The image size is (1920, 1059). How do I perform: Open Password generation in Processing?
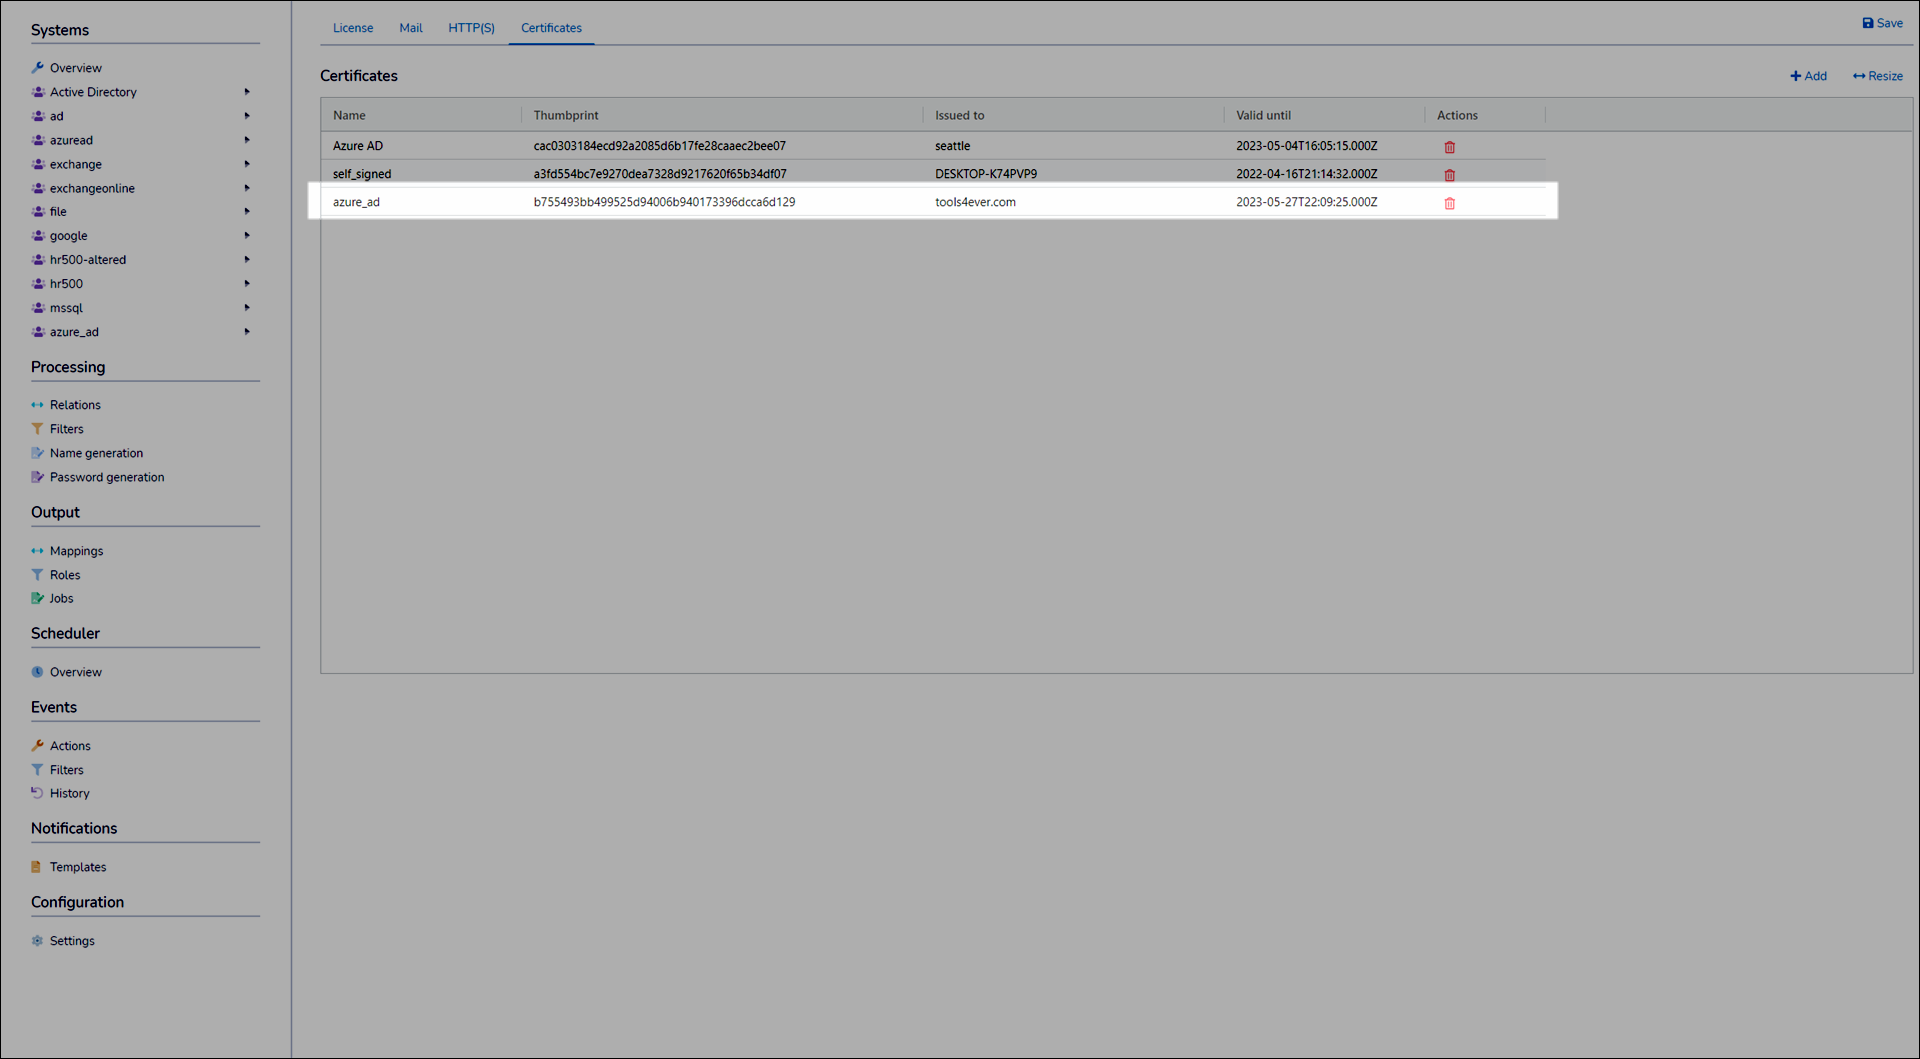[106, 477]
